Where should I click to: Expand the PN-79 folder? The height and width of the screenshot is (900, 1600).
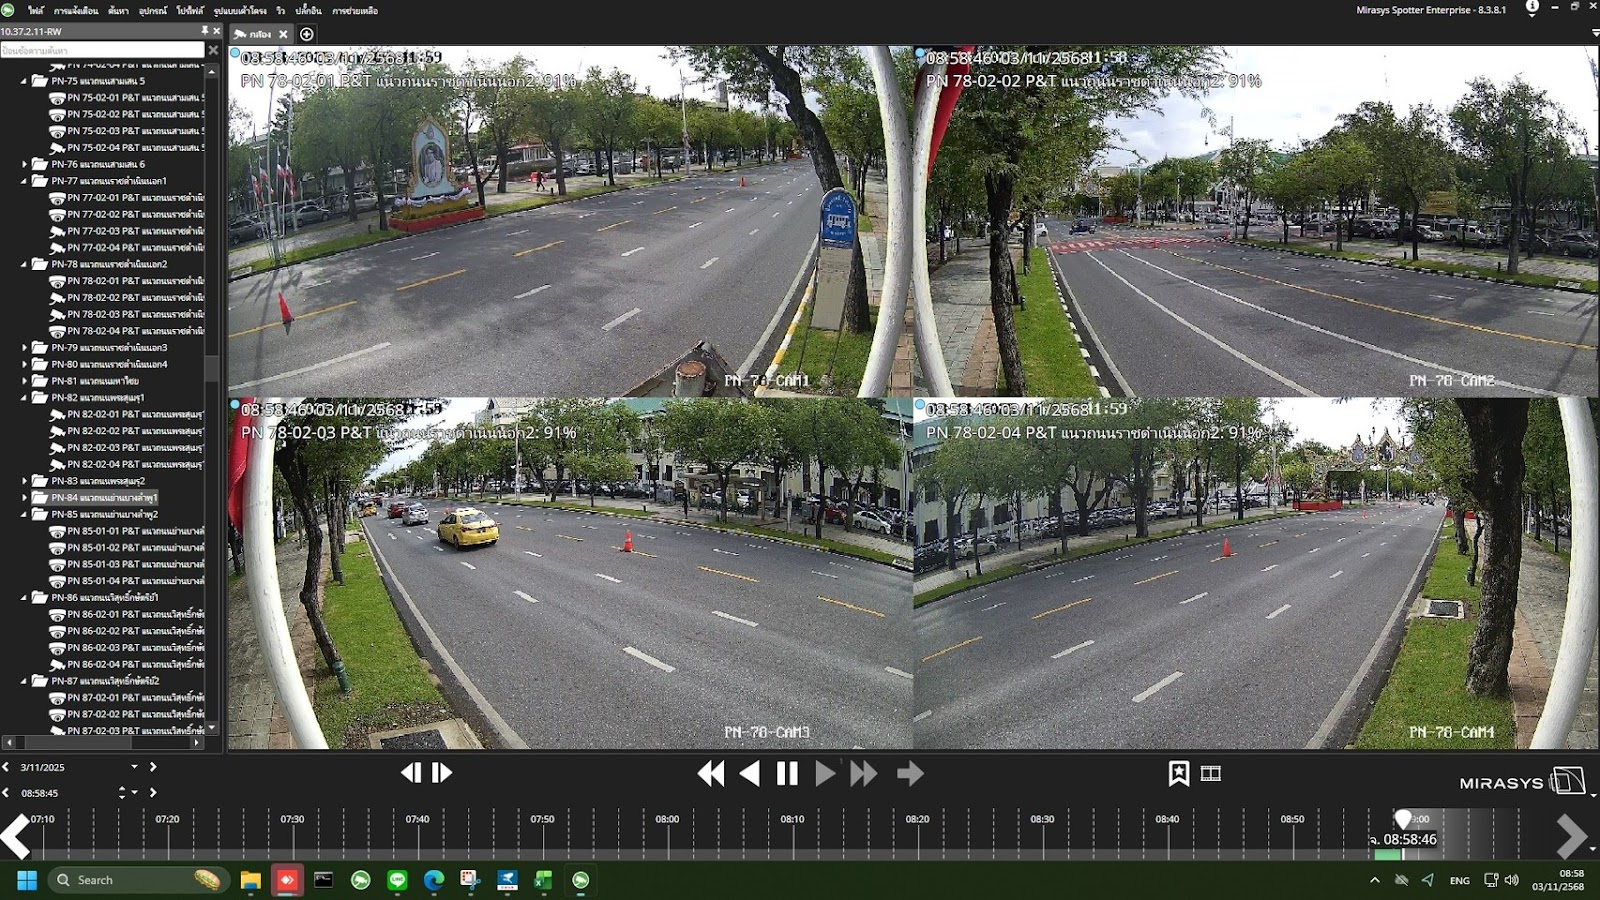(x=24, y=348)
